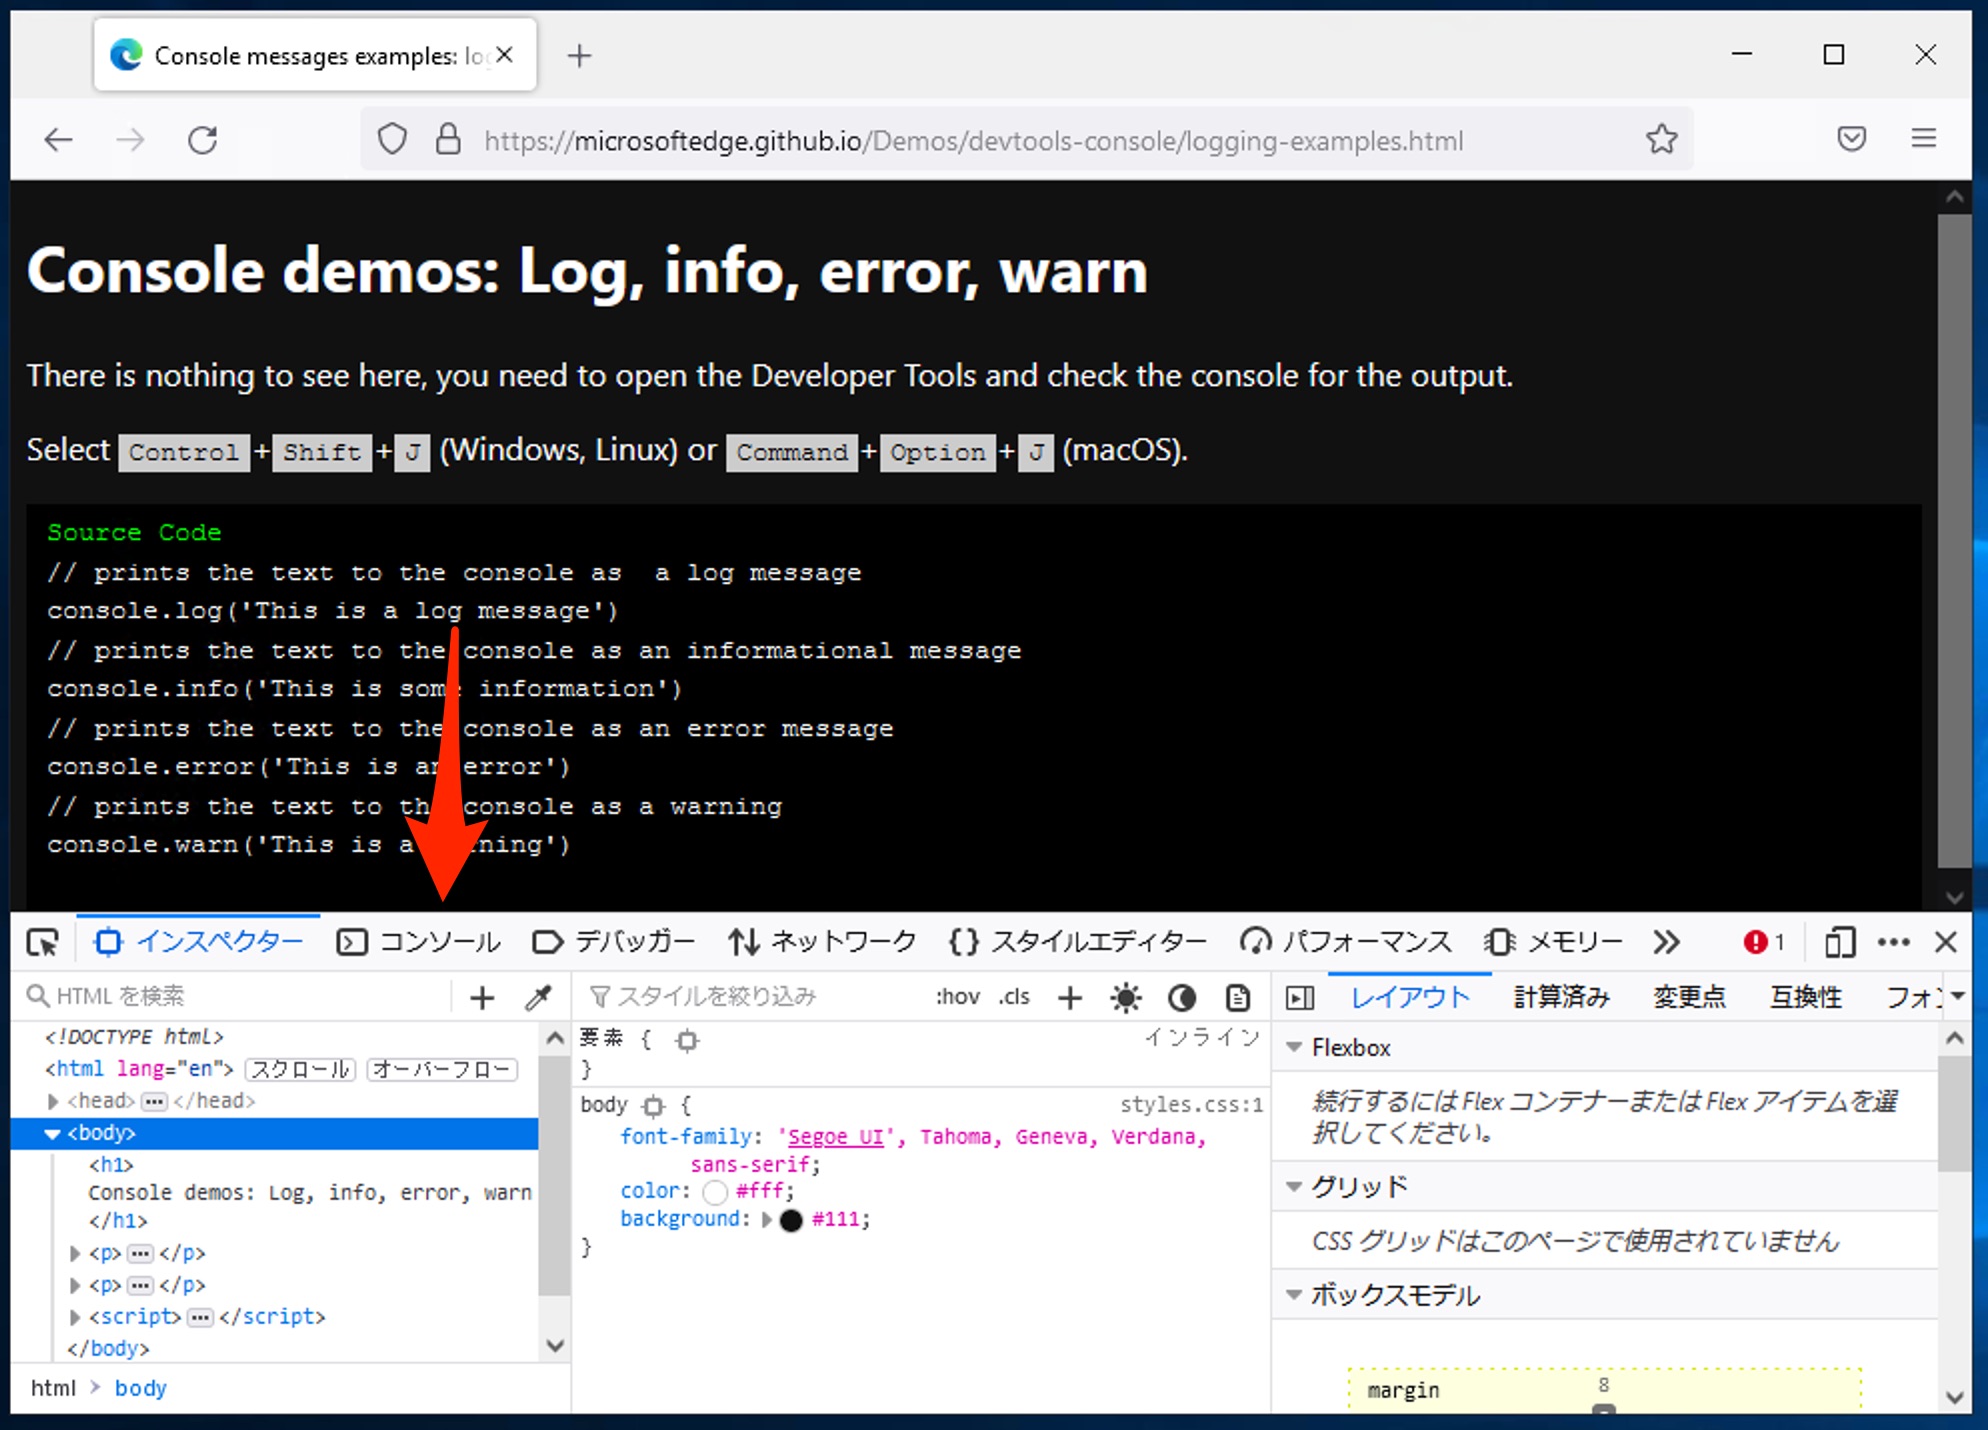Simulate dark color scheme
The width and height of the screenshot is (1988, 1430).
click(x=1182, y=996)
